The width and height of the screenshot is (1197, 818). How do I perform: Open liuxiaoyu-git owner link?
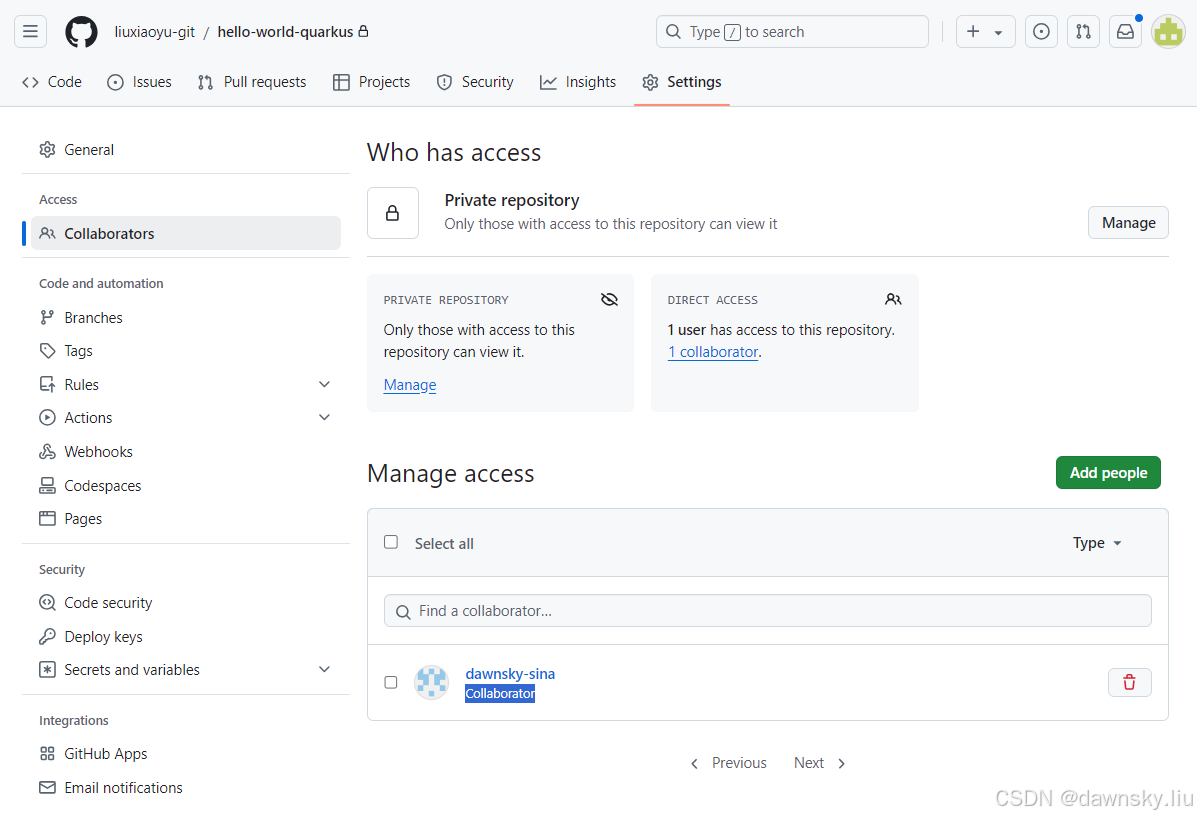point(155,32)
